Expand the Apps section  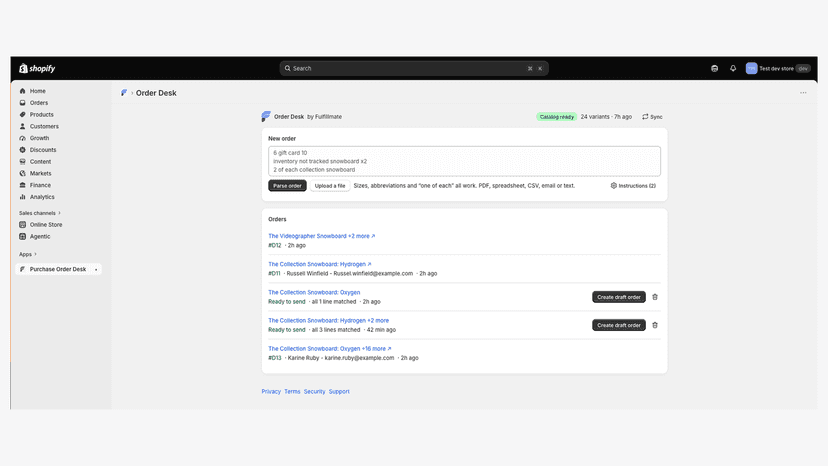(x=27, y=254)
